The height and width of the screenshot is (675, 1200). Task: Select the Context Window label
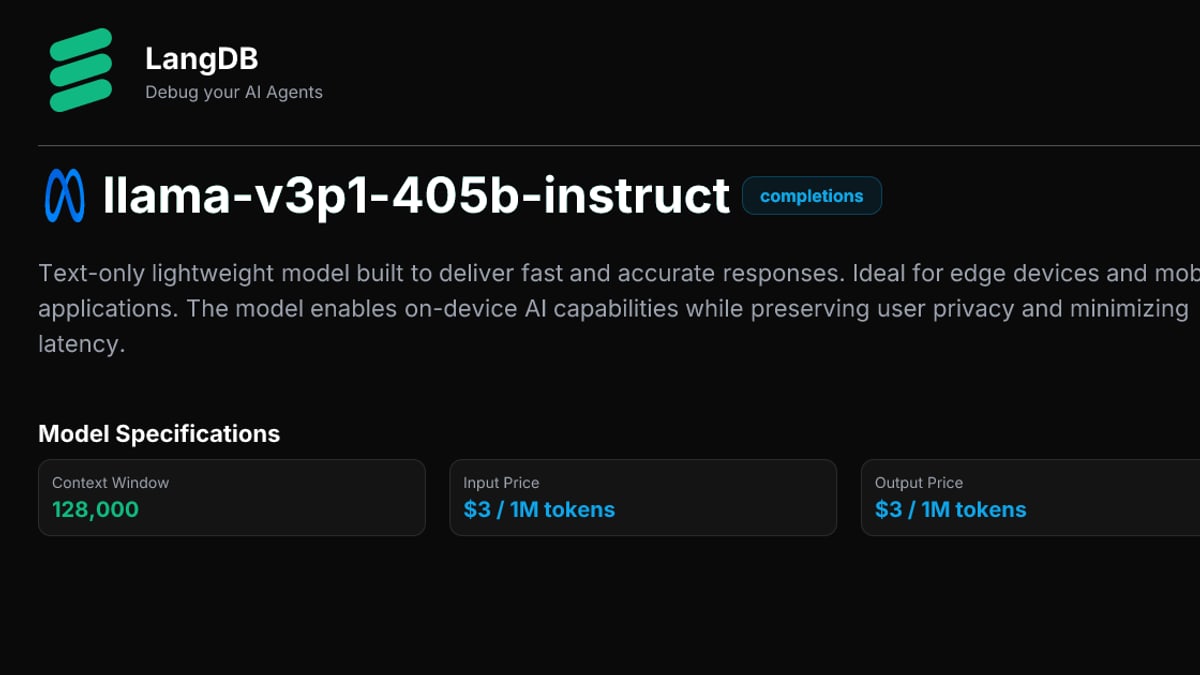(110, 483)
